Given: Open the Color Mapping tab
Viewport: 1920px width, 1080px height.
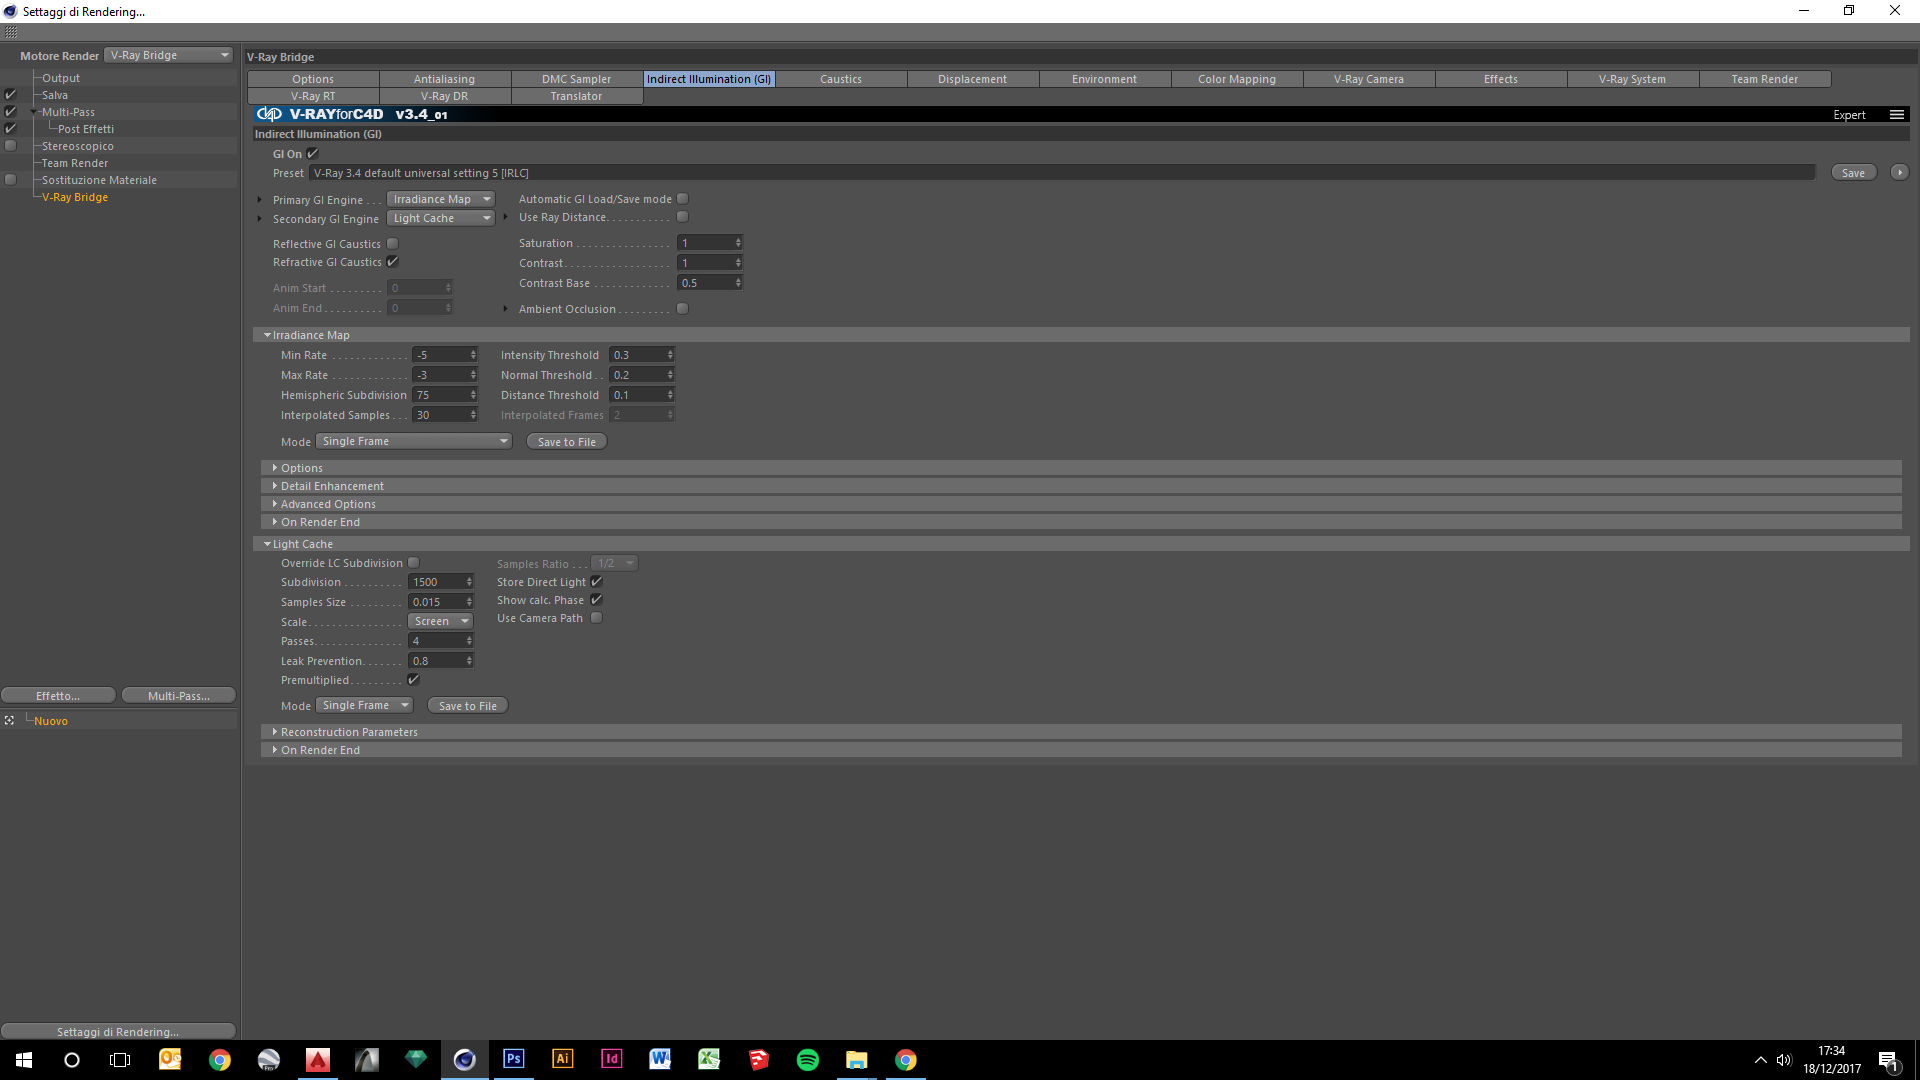Looking at the screenshot, I should [x=1236, y=79].
